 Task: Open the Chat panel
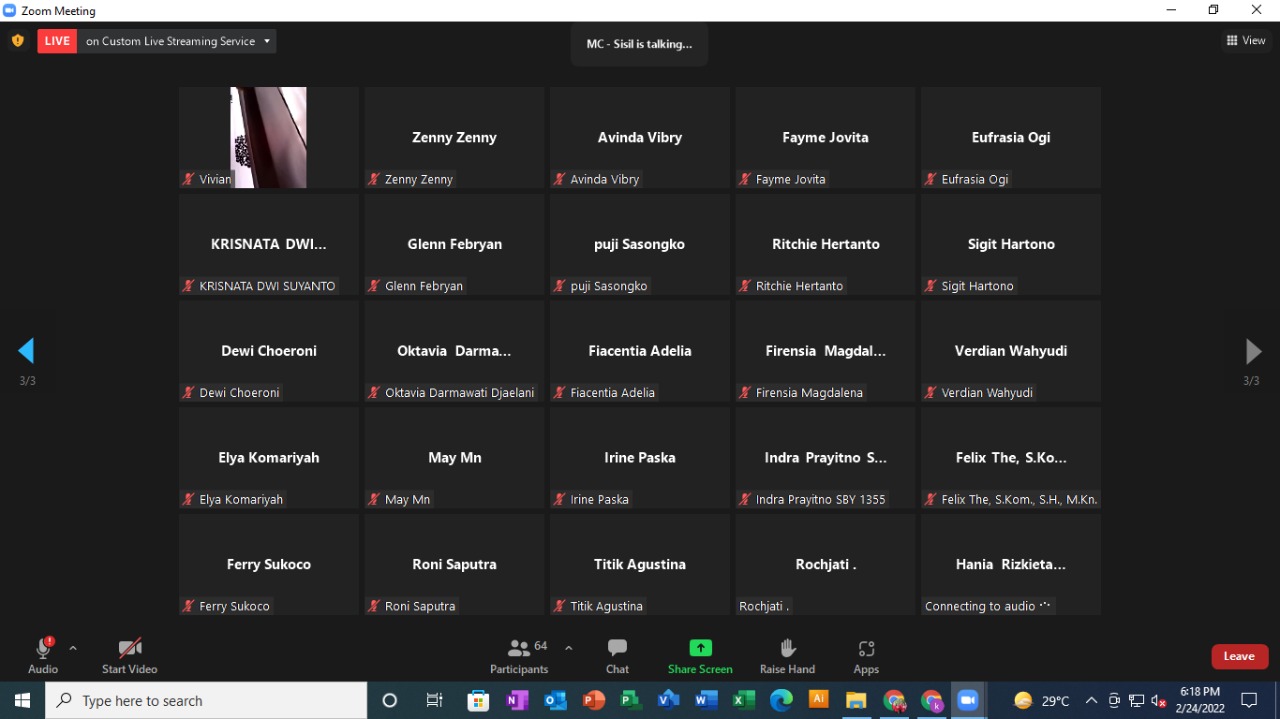pos(617,648)
